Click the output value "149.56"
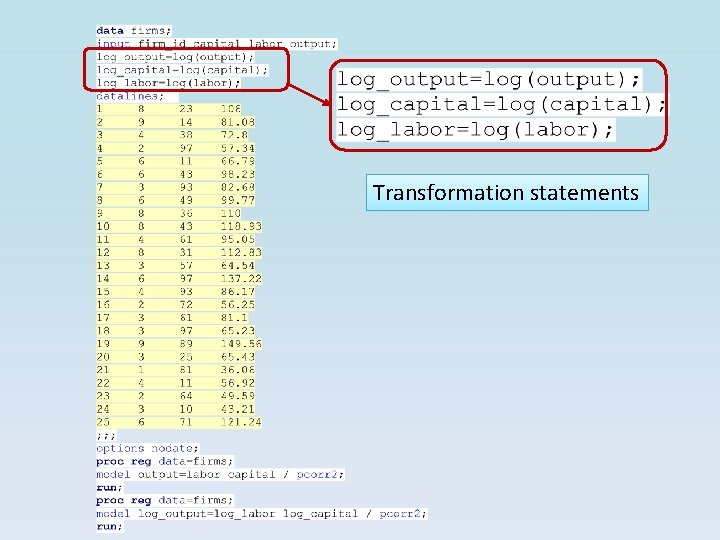This screenshot has height=540, width=720. coord(241,344)
